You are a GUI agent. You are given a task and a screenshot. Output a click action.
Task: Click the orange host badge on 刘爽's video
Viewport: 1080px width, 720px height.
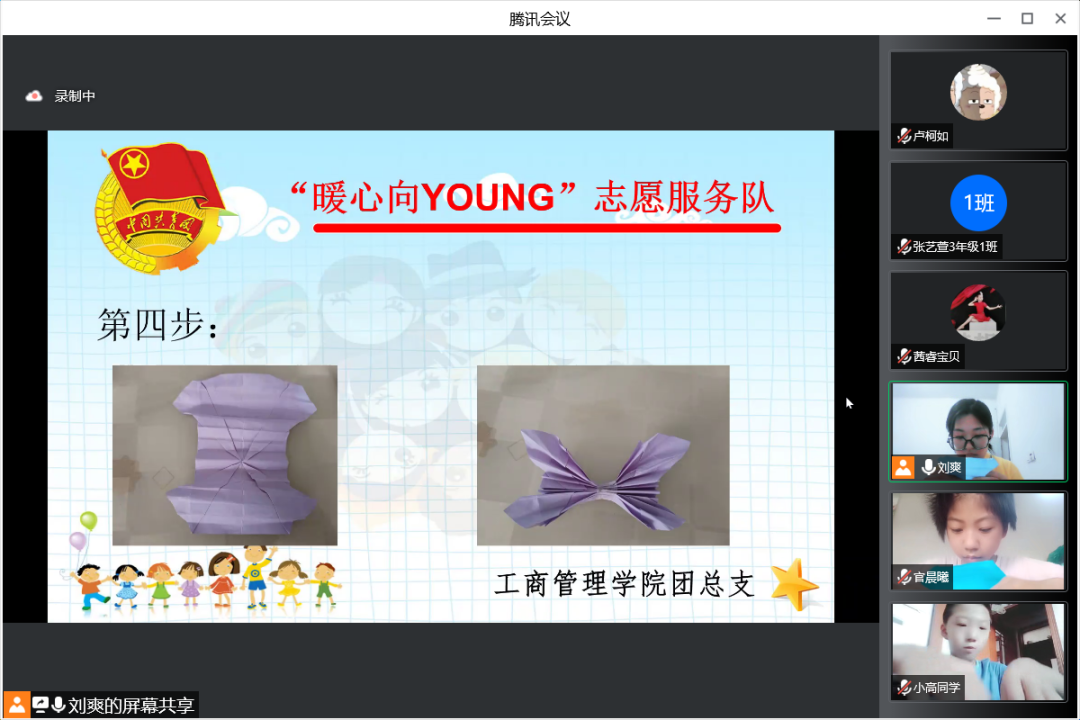[903, 467]
